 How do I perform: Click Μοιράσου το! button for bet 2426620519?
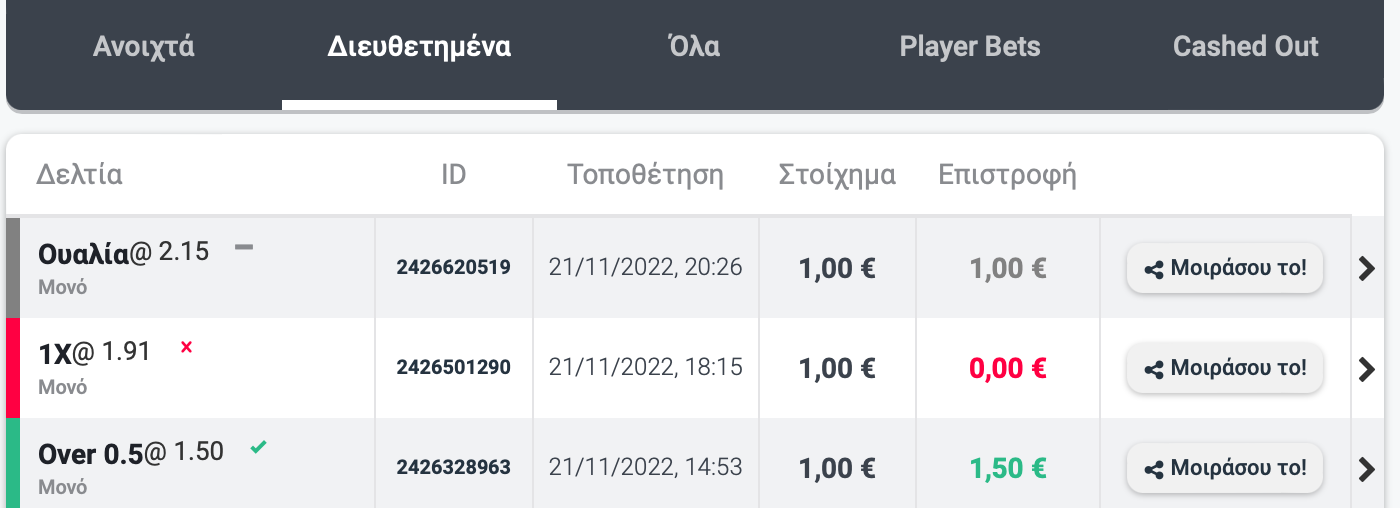[1225, 268]
